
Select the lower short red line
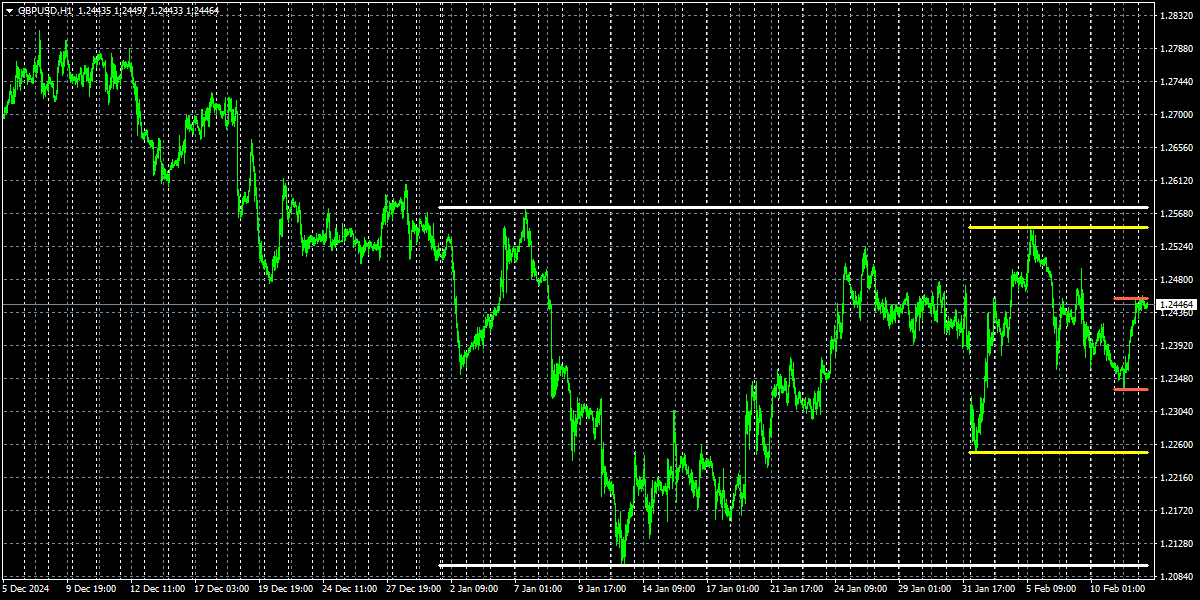pos(1131,389)
